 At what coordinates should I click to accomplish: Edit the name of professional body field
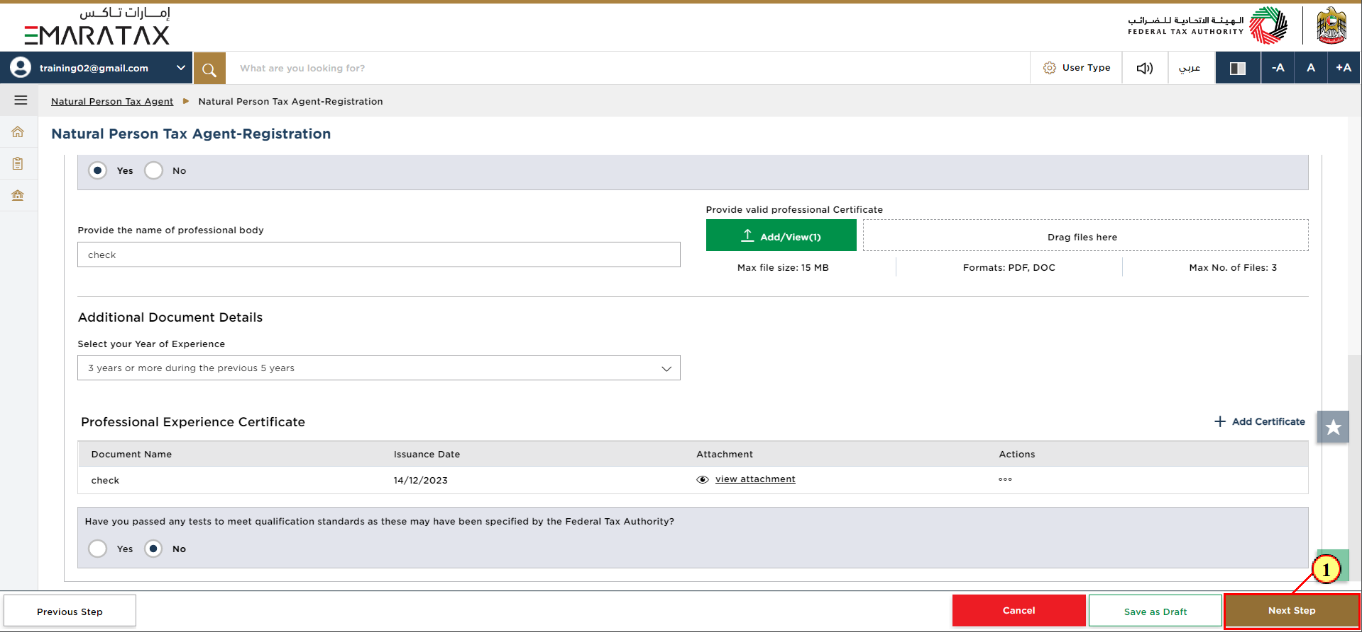[x=379, y=255]
